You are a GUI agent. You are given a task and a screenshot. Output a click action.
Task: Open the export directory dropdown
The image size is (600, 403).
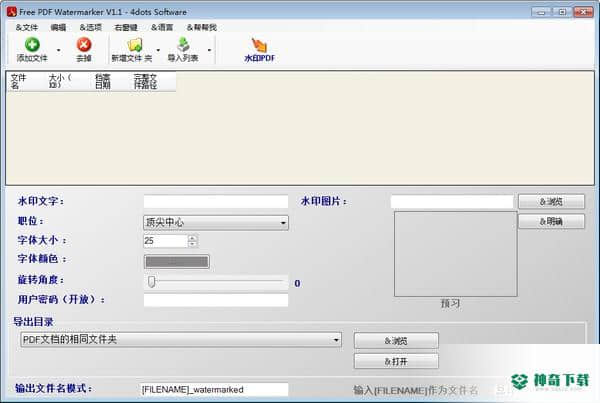tap(181, 339)
